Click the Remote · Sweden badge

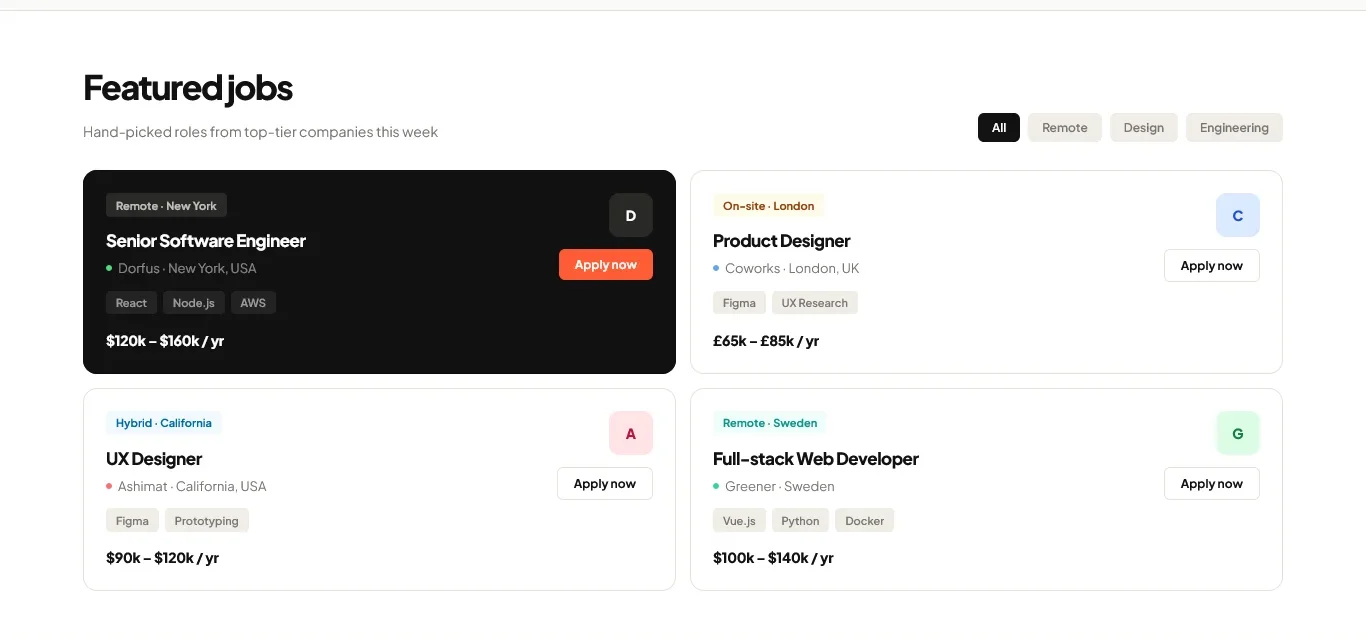(x=770, y=423)
